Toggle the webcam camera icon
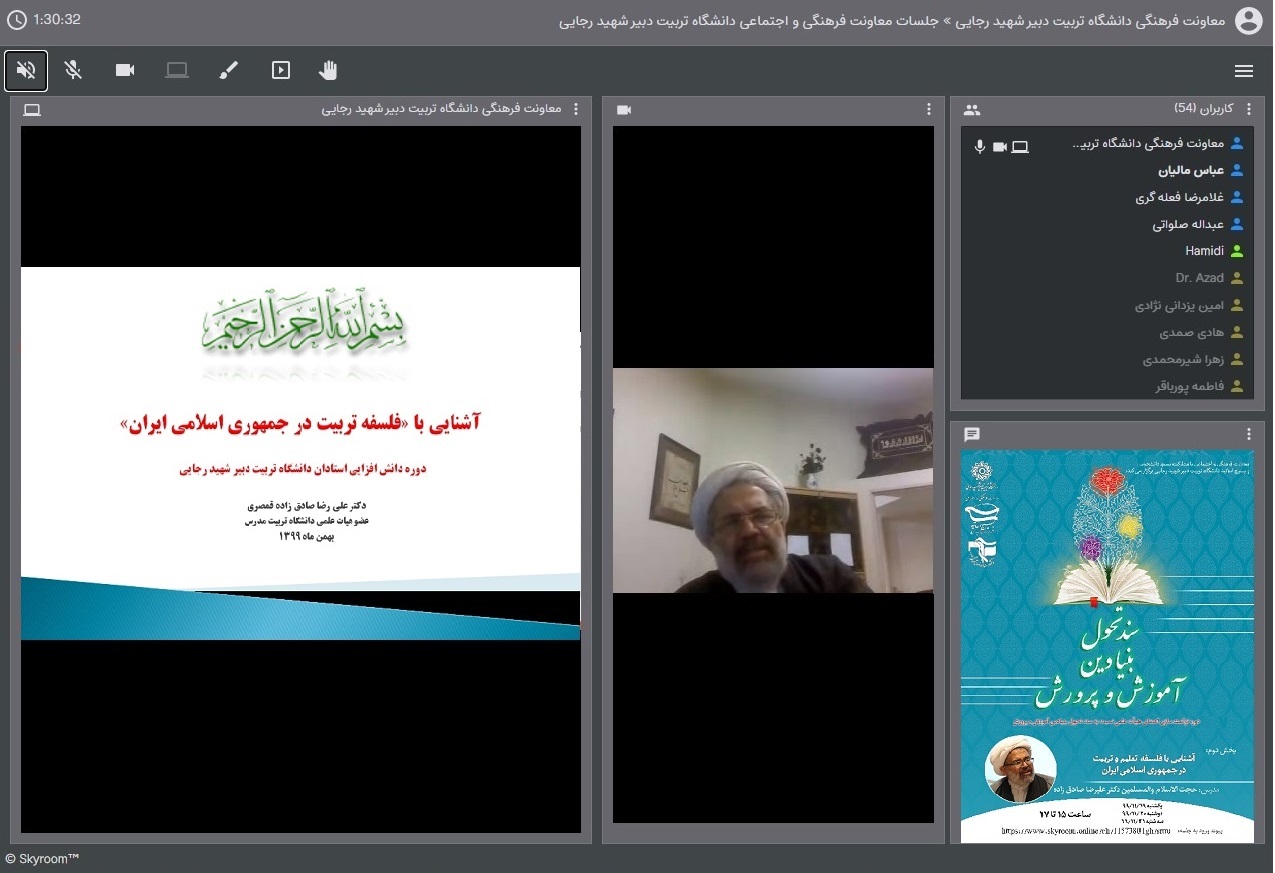 [x=125, y=70]
